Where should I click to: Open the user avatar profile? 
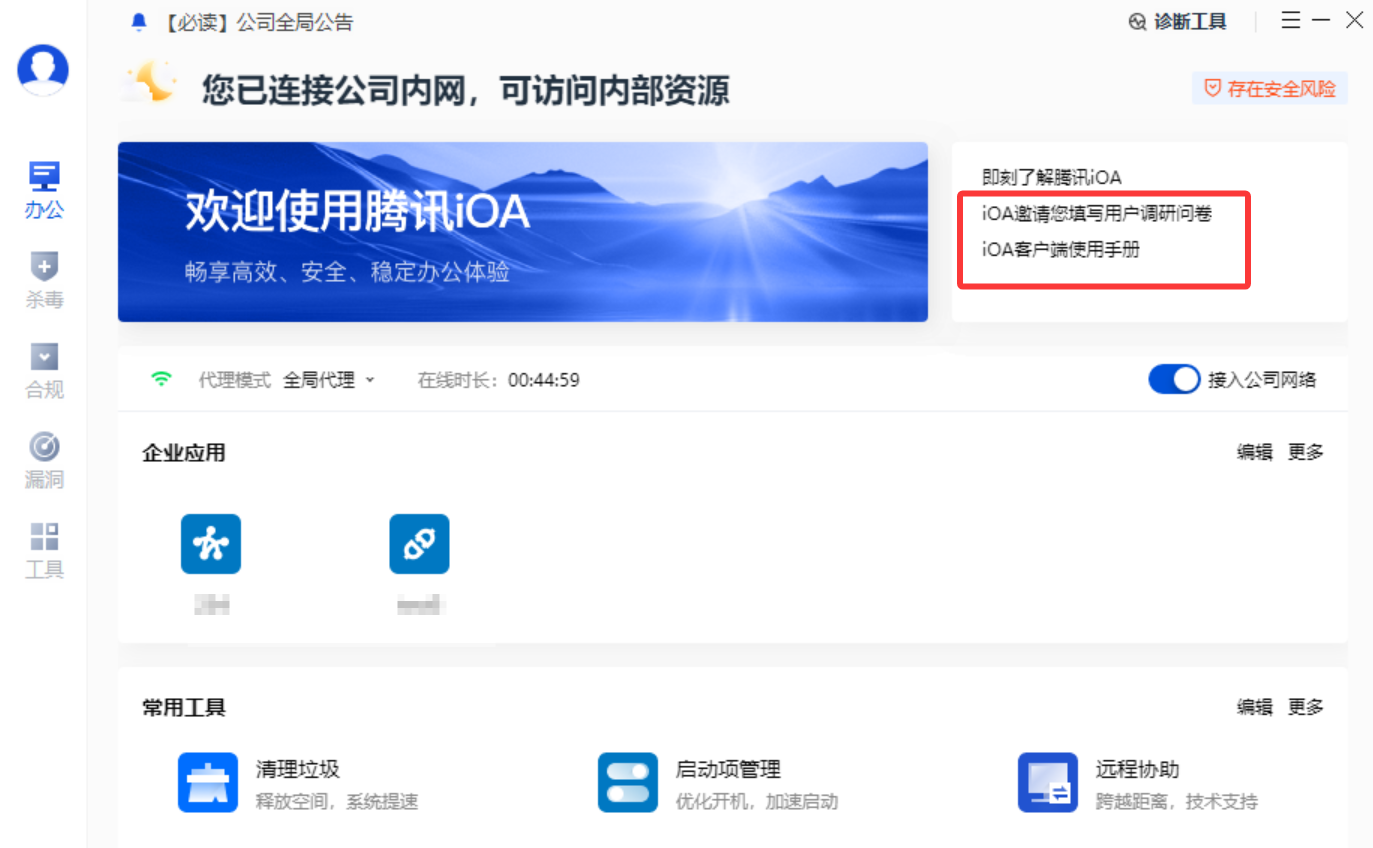(43, 70)
